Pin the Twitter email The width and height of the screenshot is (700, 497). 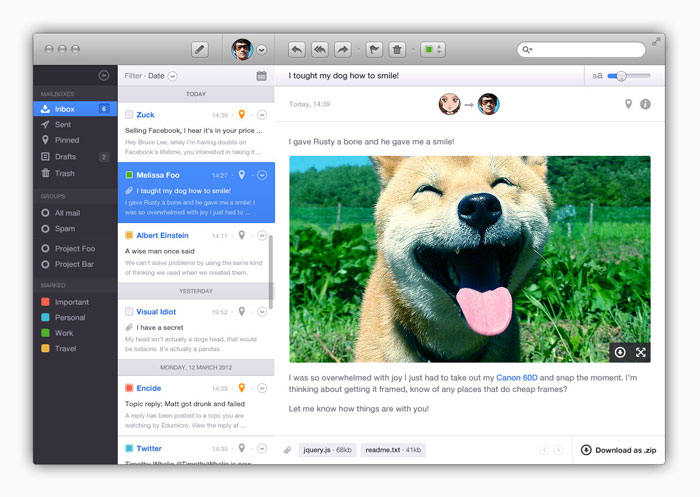coord(242,448)
